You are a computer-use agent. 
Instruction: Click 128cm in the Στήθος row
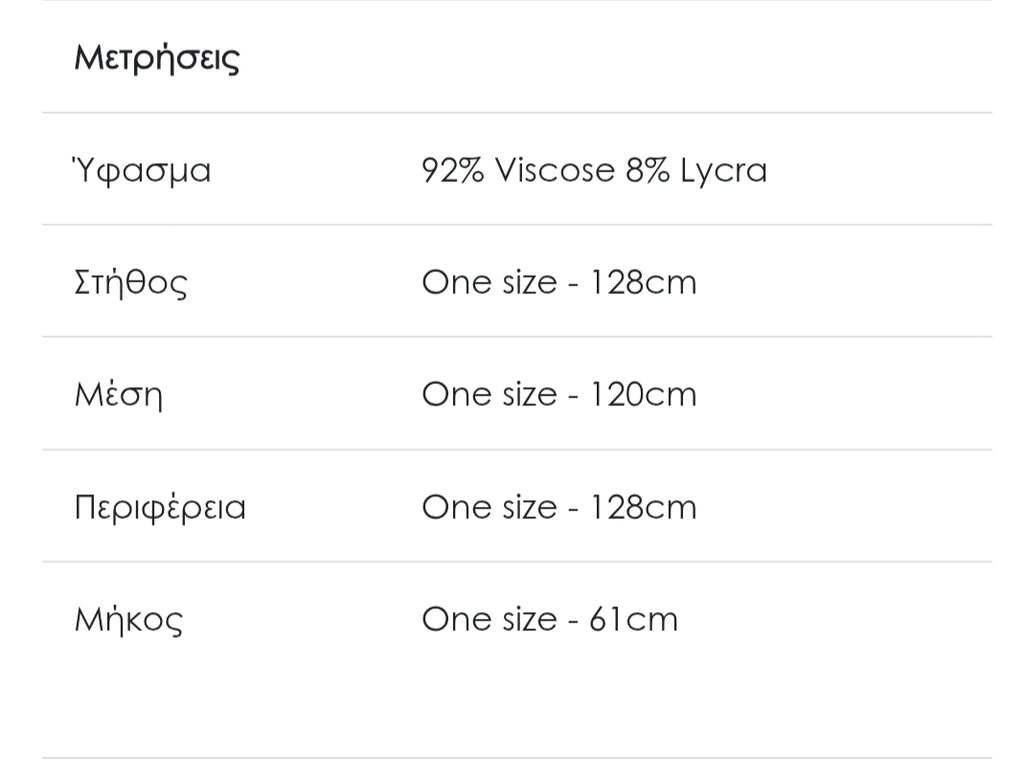tap(642, 282)
